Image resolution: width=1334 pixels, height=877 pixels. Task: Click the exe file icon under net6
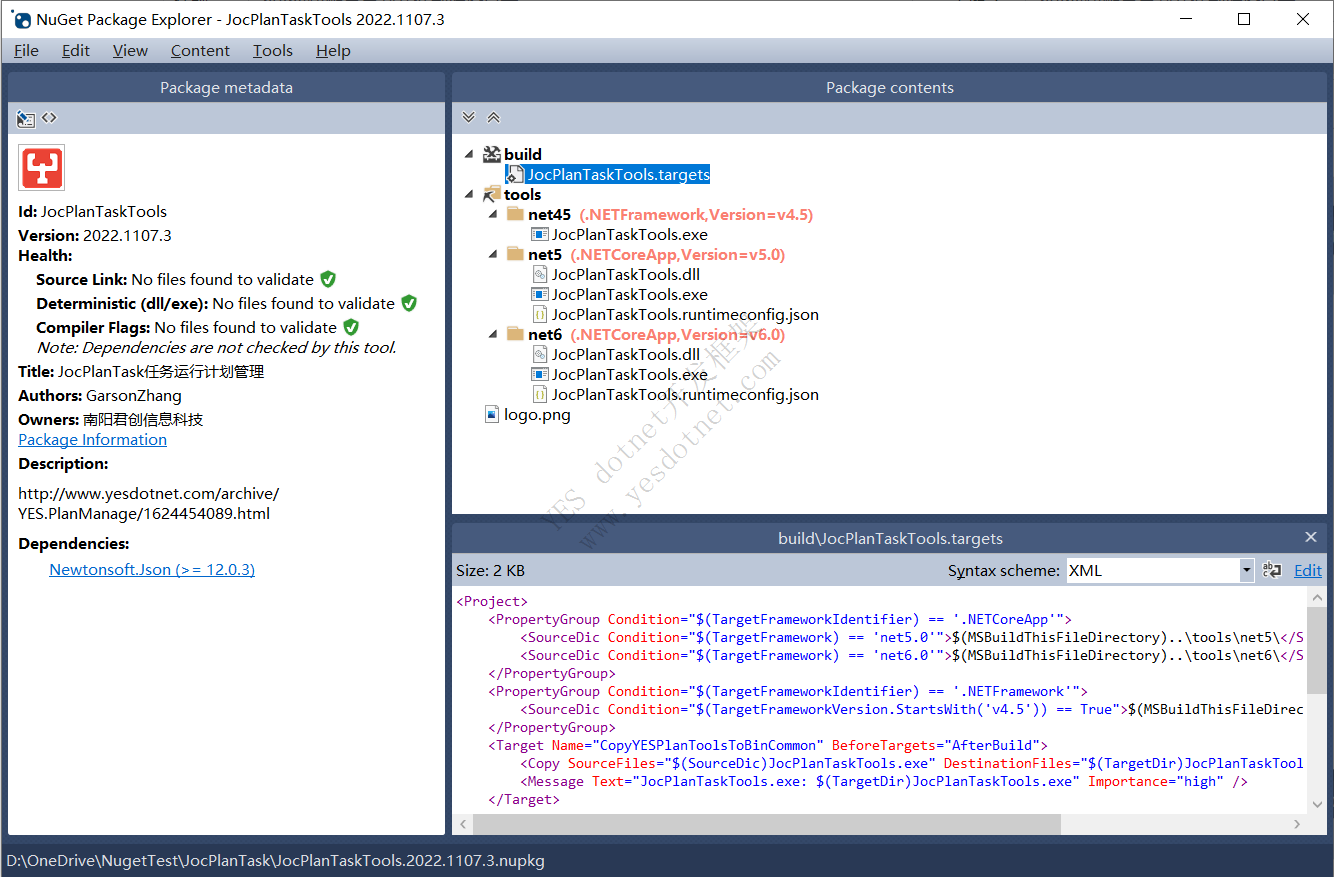(x=540, y=374)
